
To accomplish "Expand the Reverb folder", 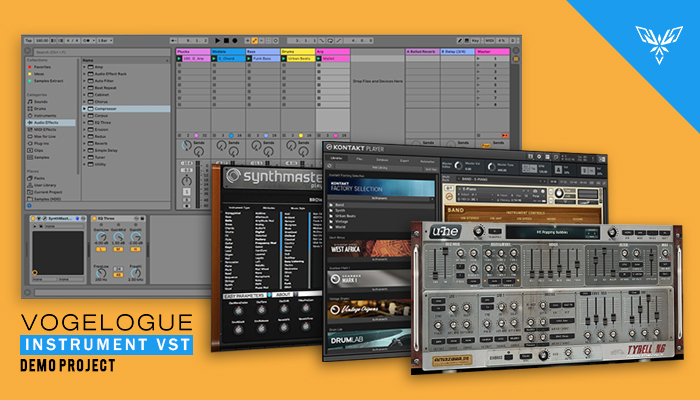I will [x=84, y=143].
